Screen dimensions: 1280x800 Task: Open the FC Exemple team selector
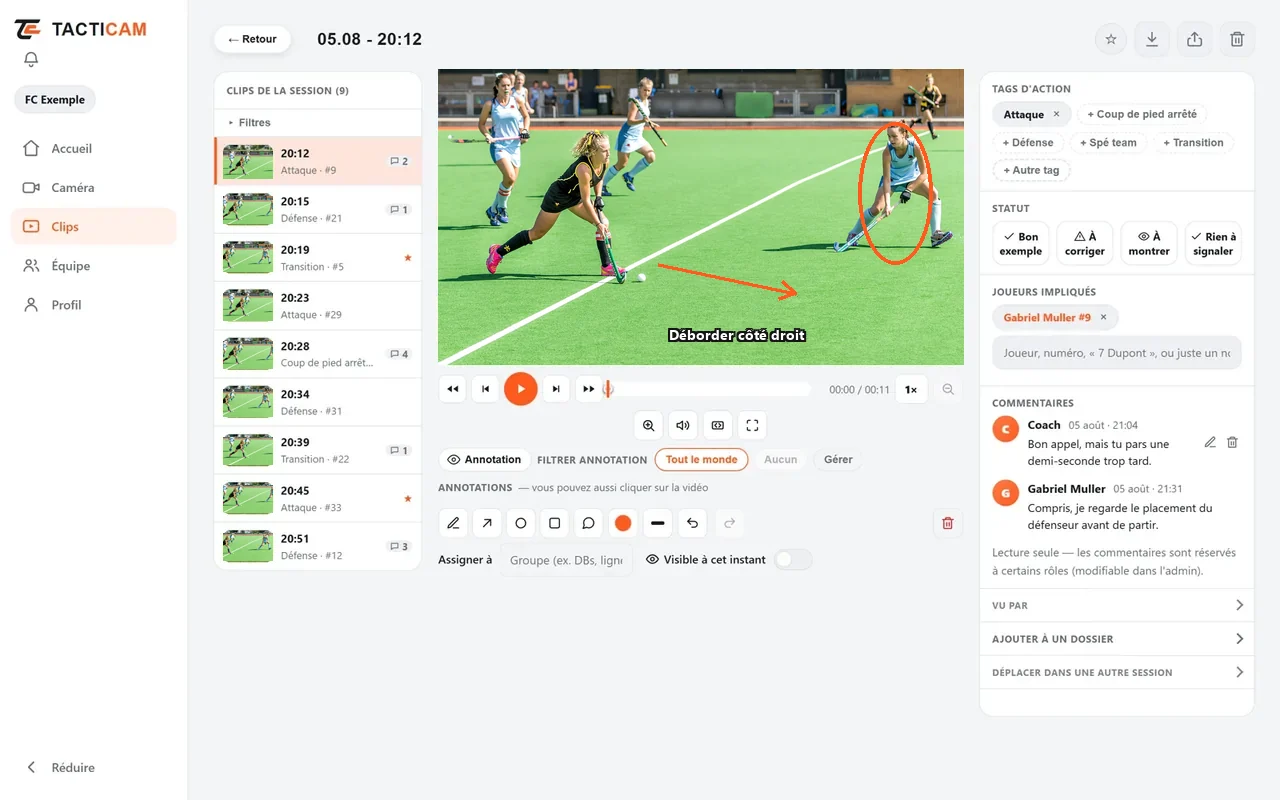click(55, 100)
